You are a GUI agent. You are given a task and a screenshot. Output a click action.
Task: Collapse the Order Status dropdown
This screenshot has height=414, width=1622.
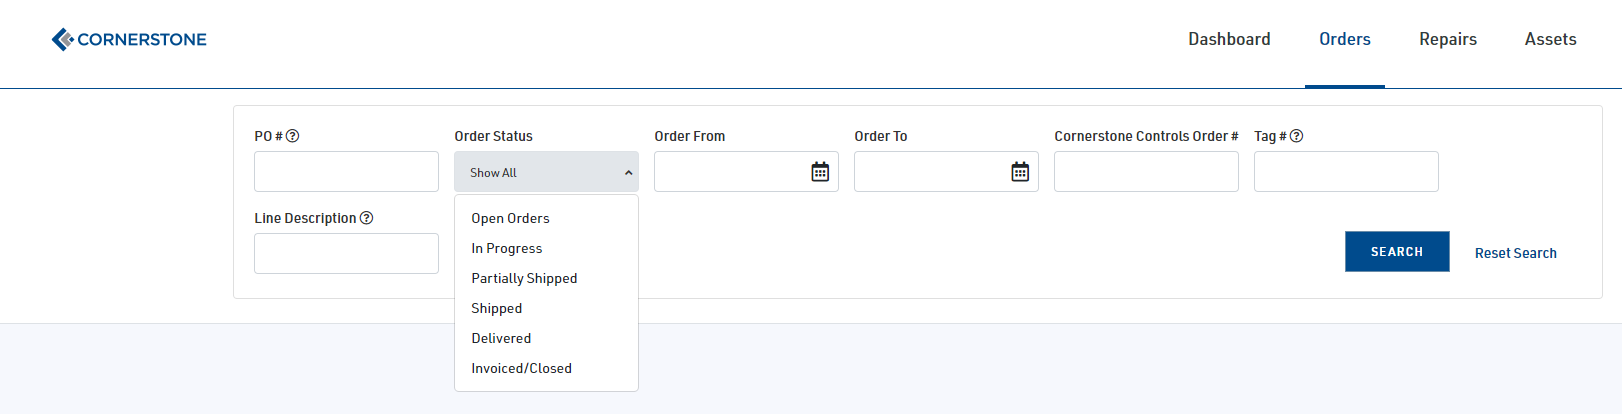(x=546, y=172)
